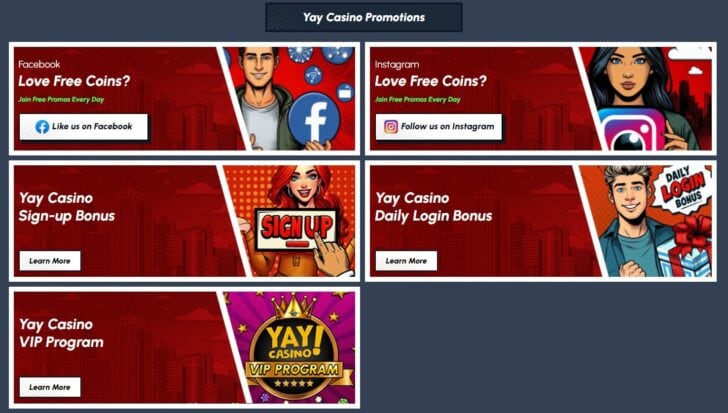Open Learn More for VIP Program

pyautogui.click(x=50, y=387)
